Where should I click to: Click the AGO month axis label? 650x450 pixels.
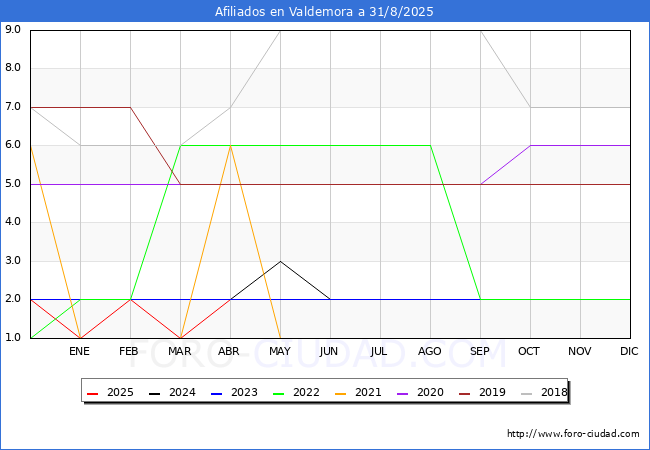429,351
